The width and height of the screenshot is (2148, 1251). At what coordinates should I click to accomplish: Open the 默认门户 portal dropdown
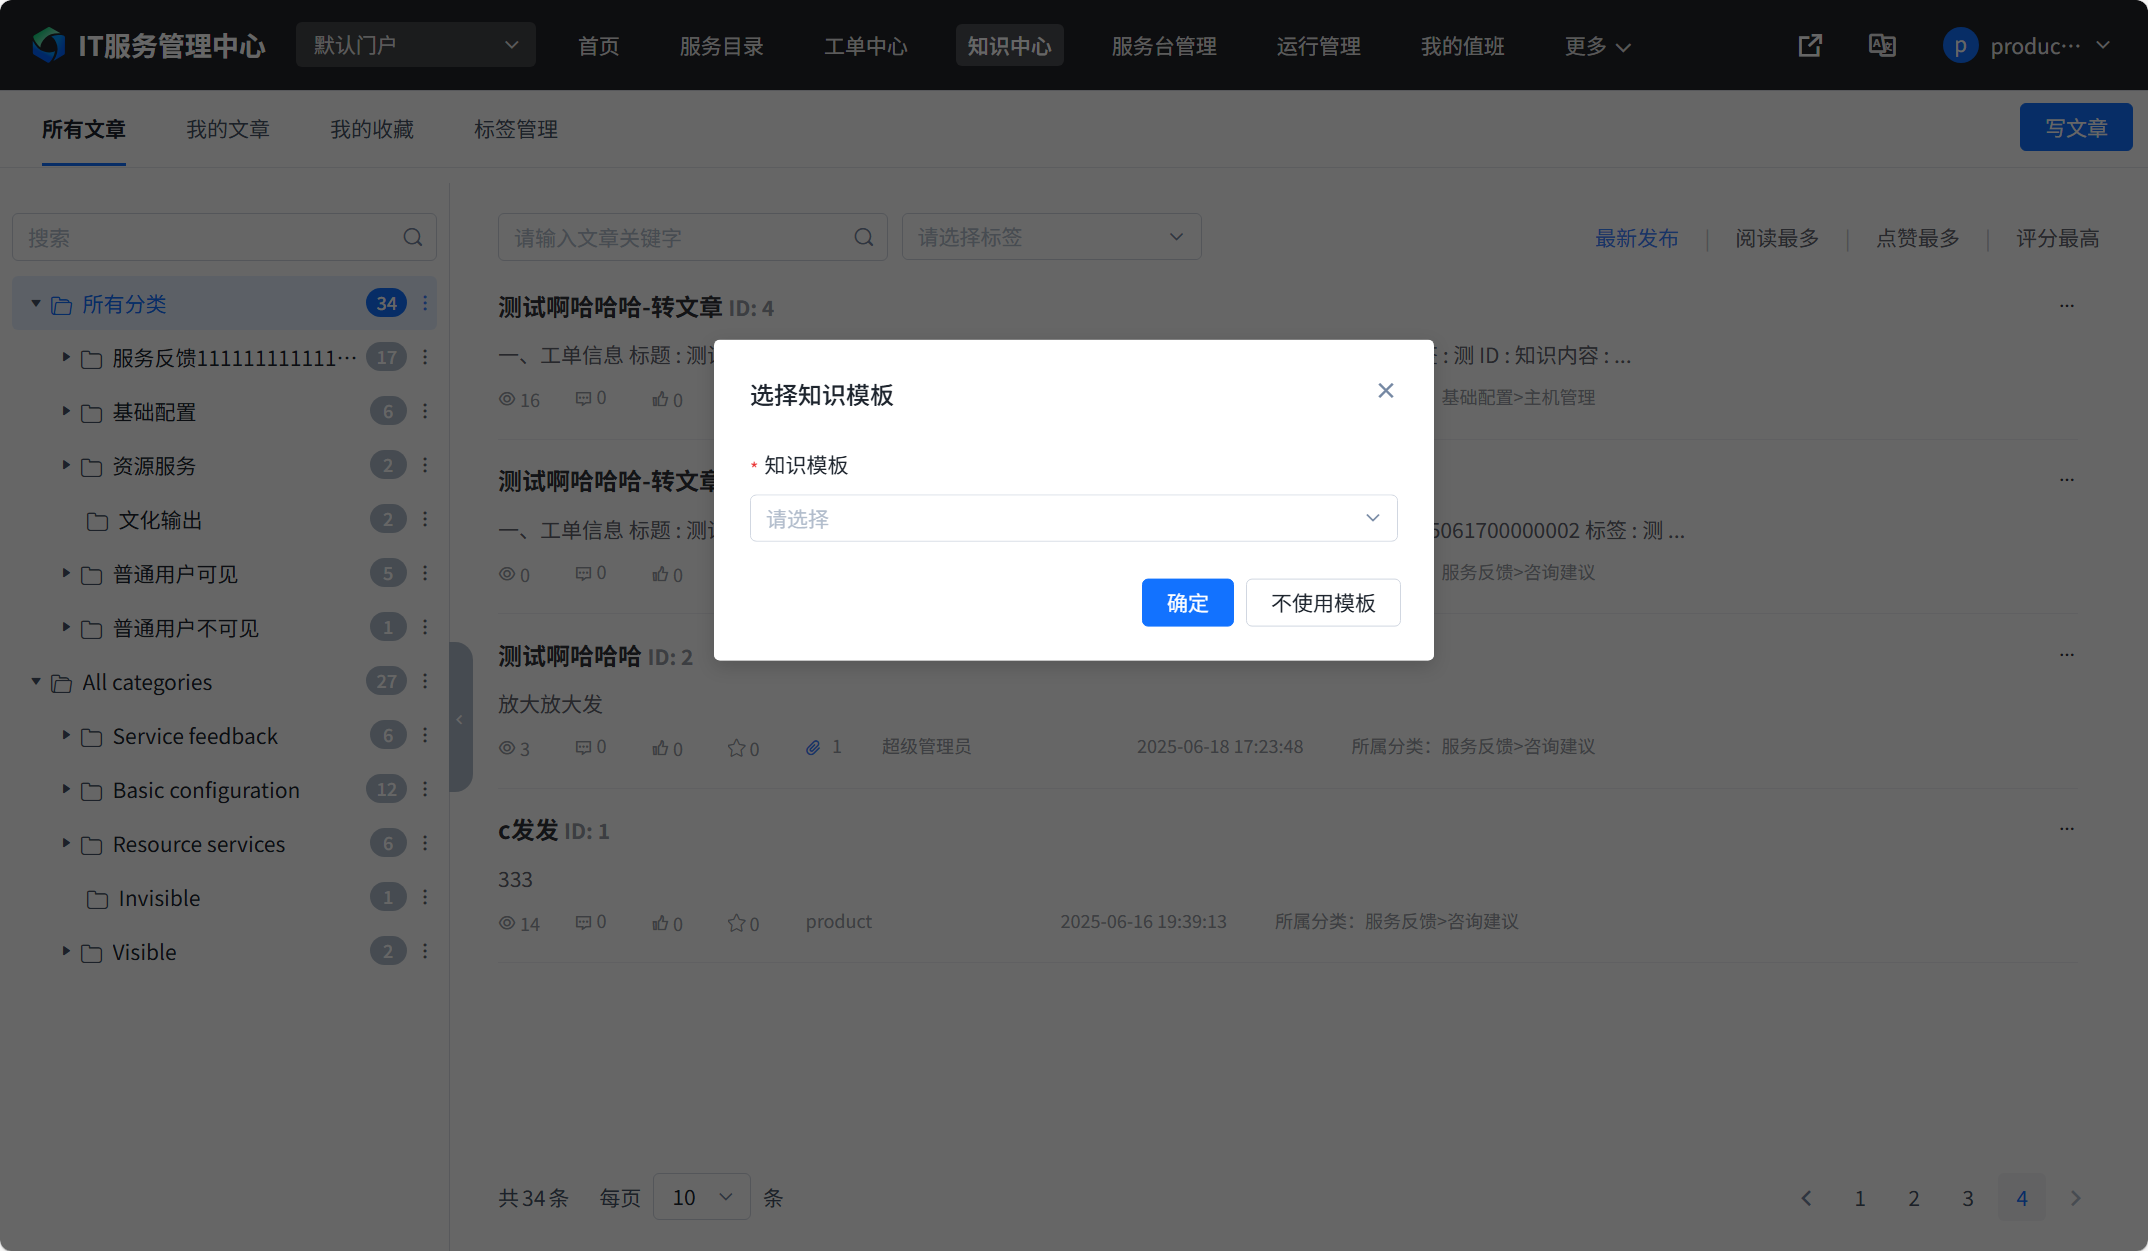tap(415, 46)
